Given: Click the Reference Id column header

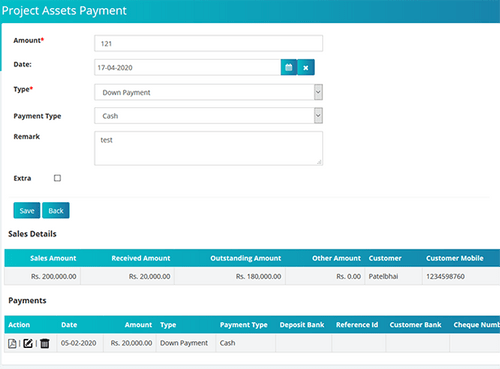Looking at the screenshot, I should [x=357, y=325].
